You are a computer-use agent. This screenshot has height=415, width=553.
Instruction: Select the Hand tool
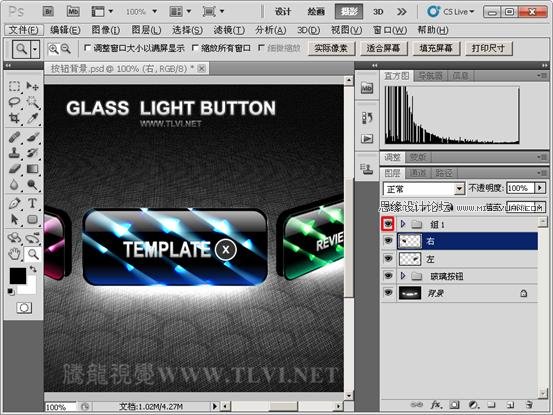[14, 254]
